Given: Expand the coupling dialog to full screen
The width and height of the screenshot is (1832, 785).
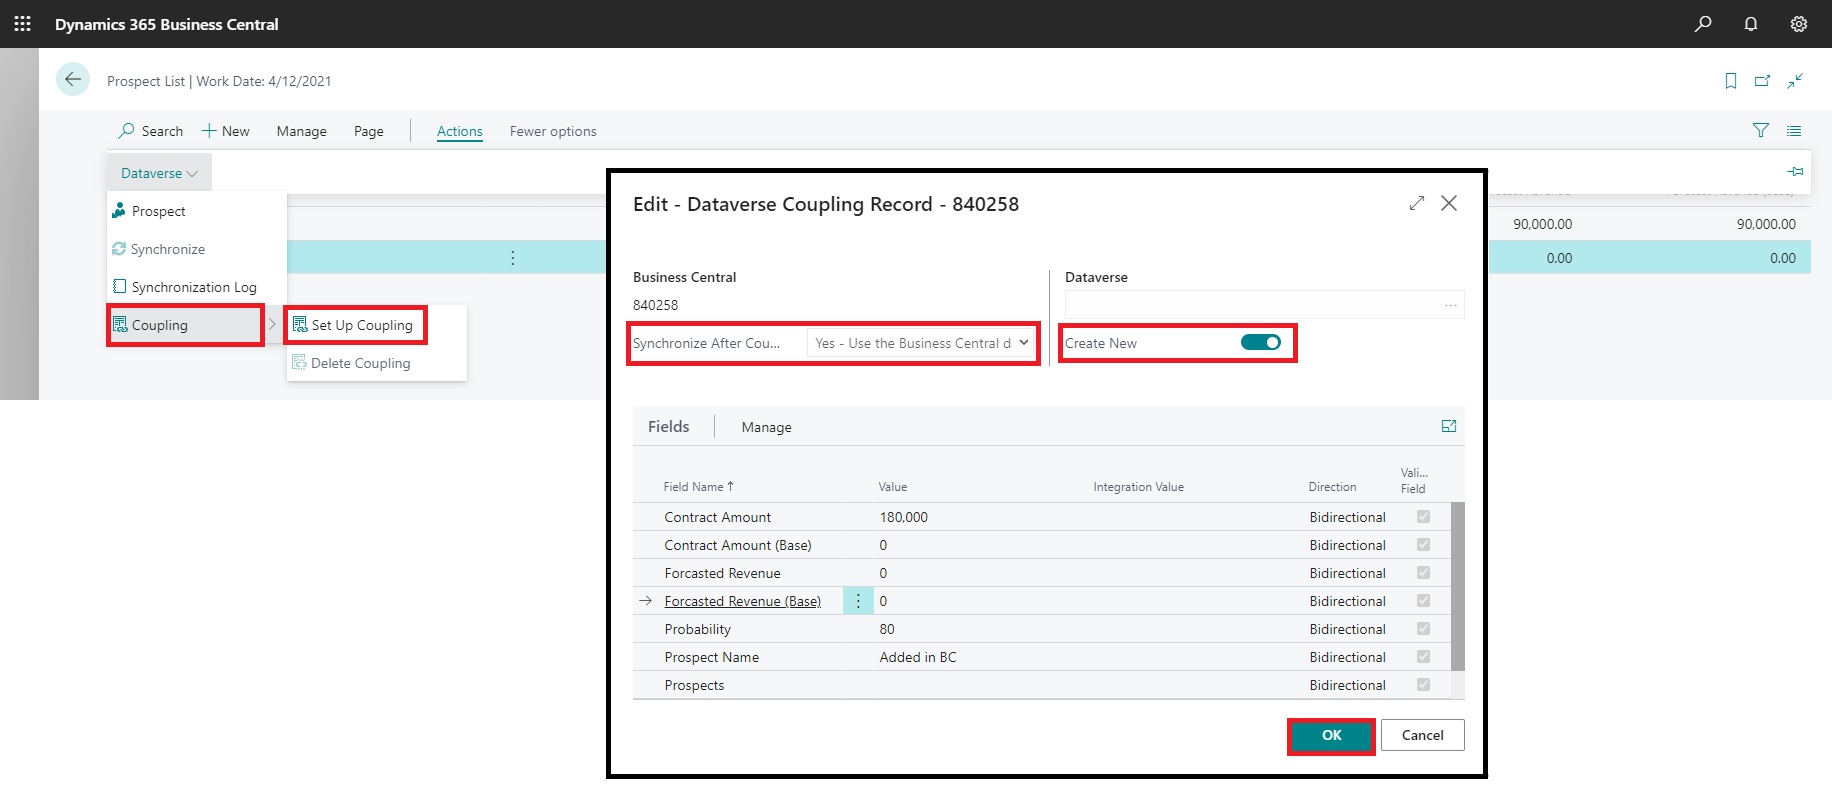Looking at the screenshot, I should click(x=1416, y=203).
